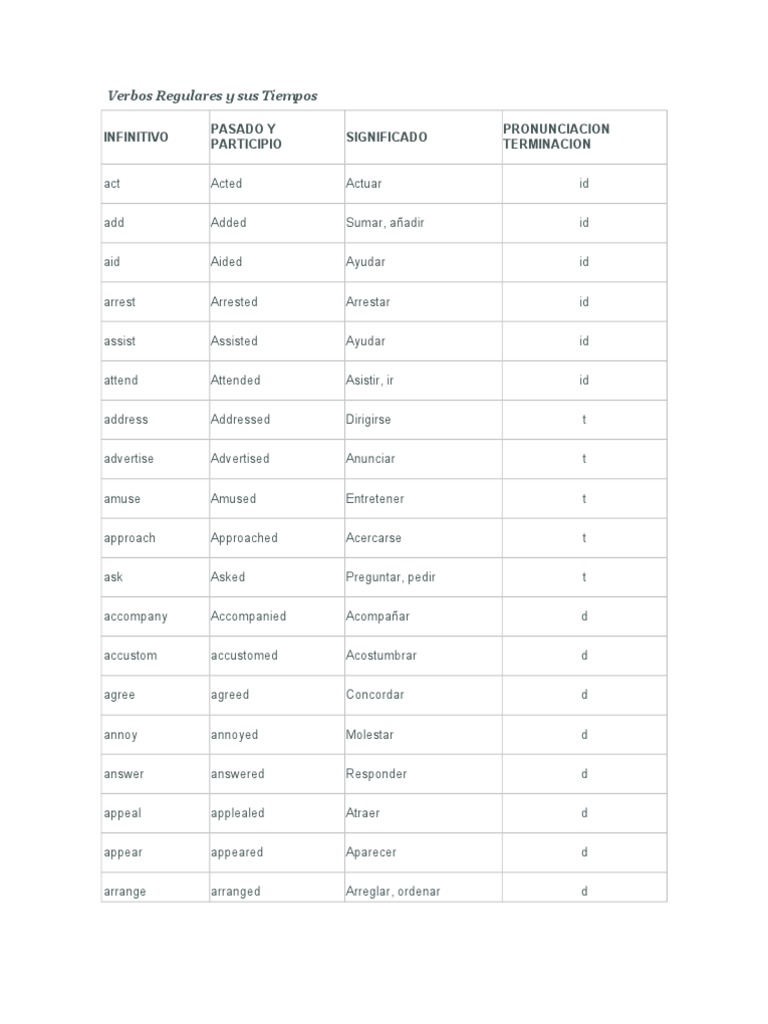Click the word 'act' in the first row
The width and height of the screenshot is (768, 1024).
pos(112,184)
